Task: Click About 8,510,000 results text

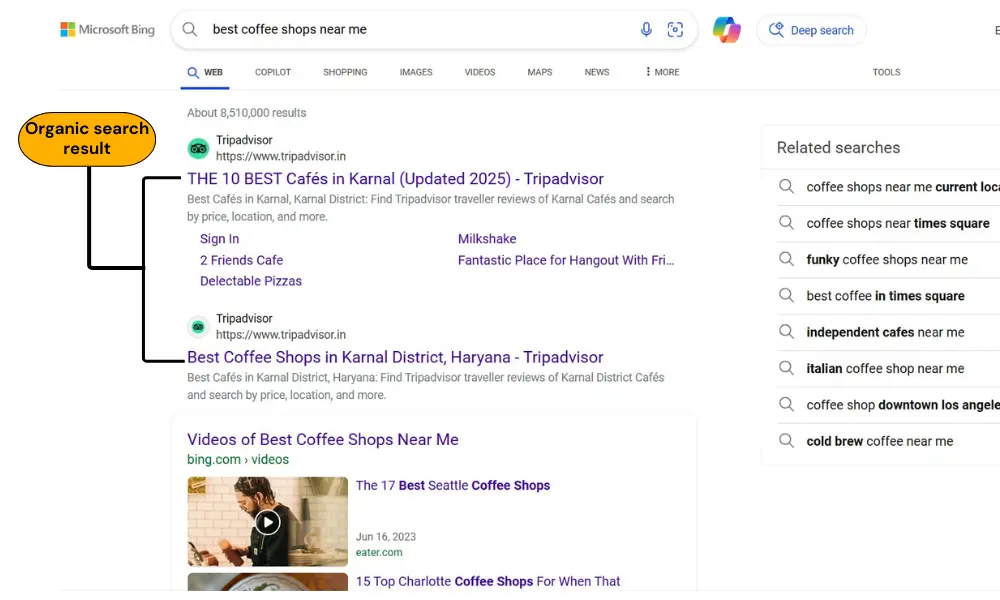Action: click(x=246, y=113)
